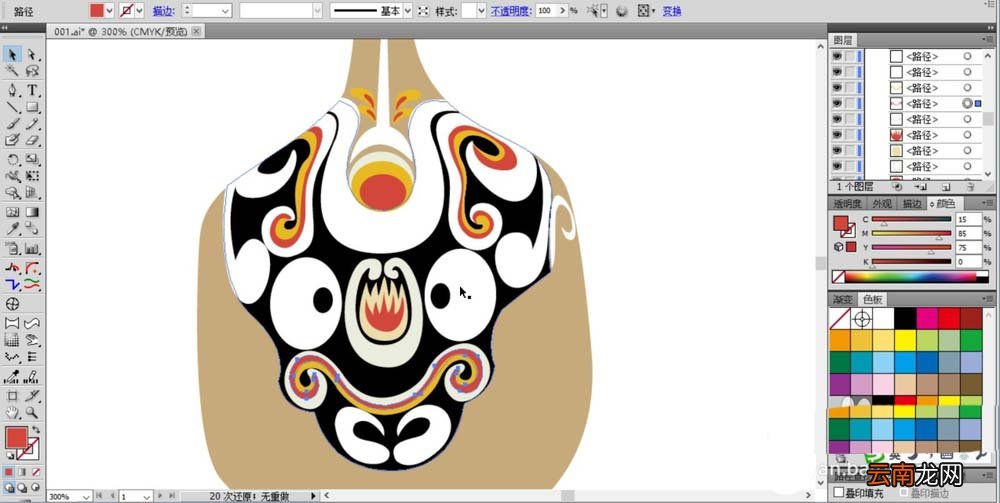Toggle lock column of first 路径 layer row
The width and height of the screenshot is (1000, 503).
[x=850, y=56]
